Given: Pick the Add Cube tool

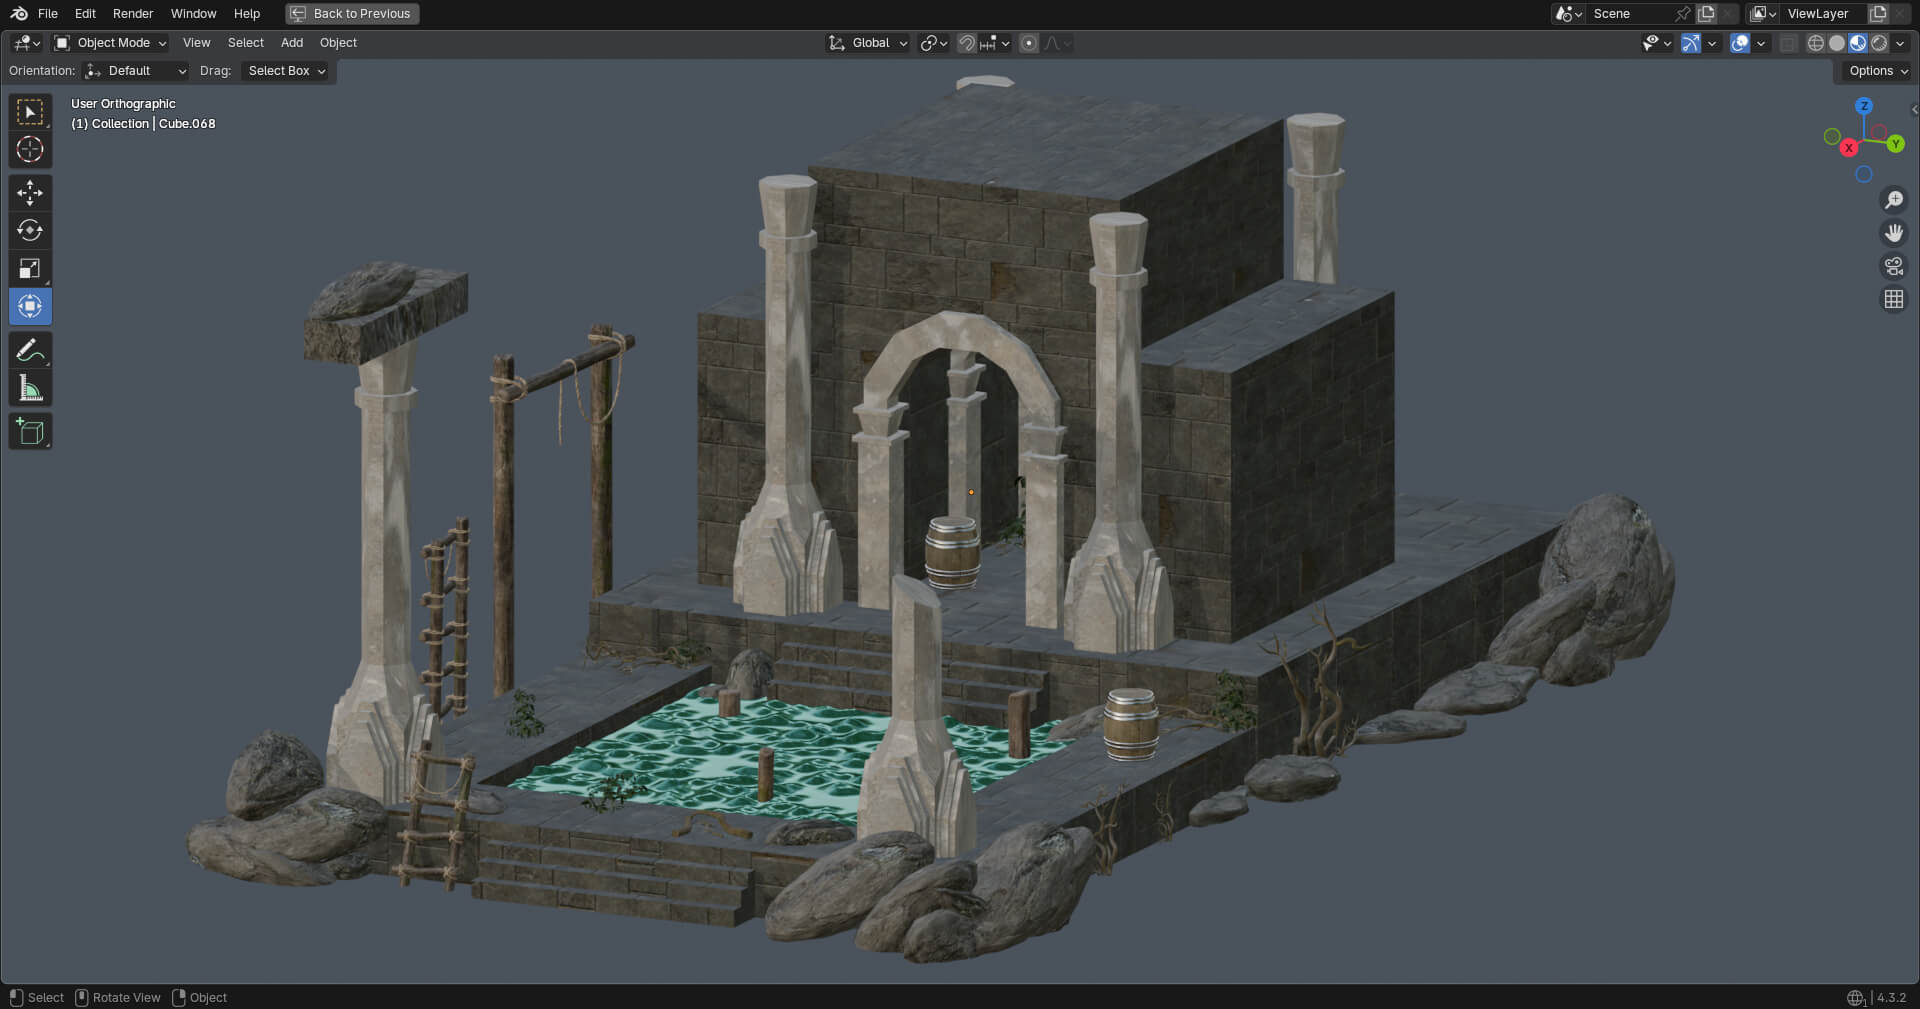Looking at the screenshot, I should [30, 432].
